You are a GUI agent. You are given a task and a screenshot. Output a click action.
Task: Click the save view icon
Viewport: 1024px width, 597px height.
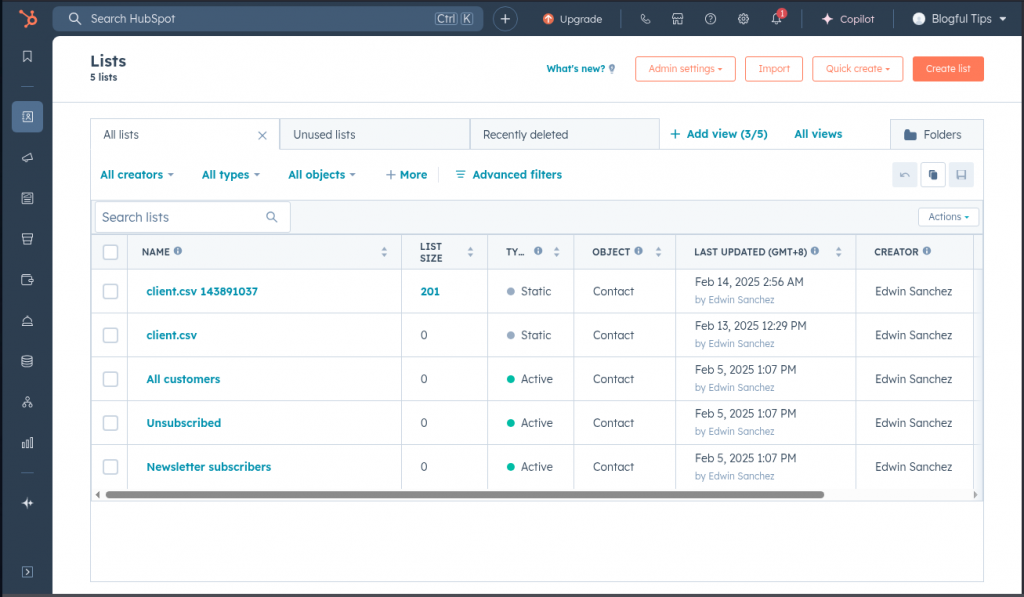[961, 174]
